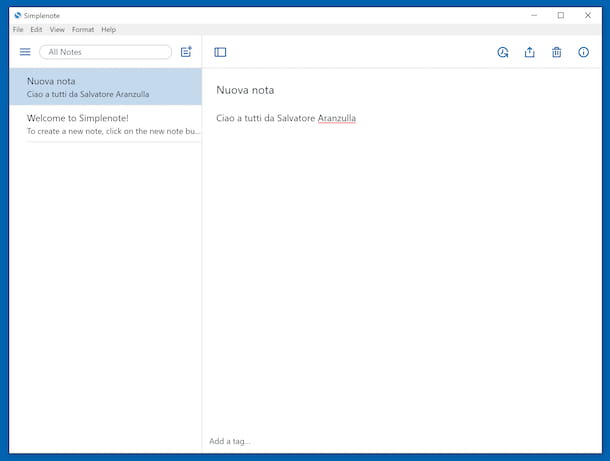The image size is (610, 461).
Task: Open the 'Welcome to Simplenote!' note
Action: [x=105, y=124]
